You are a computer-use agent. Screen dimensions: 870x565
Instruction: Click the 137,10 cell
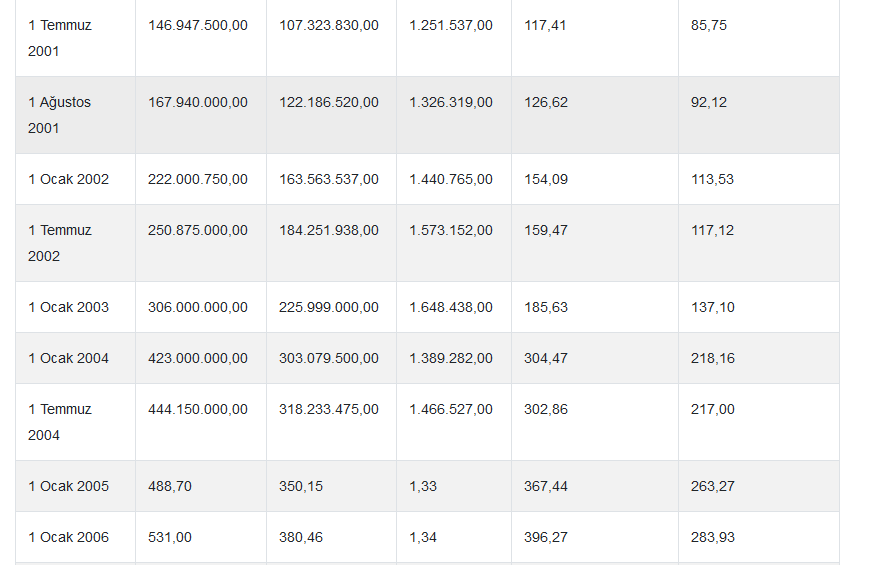[713, 307]
